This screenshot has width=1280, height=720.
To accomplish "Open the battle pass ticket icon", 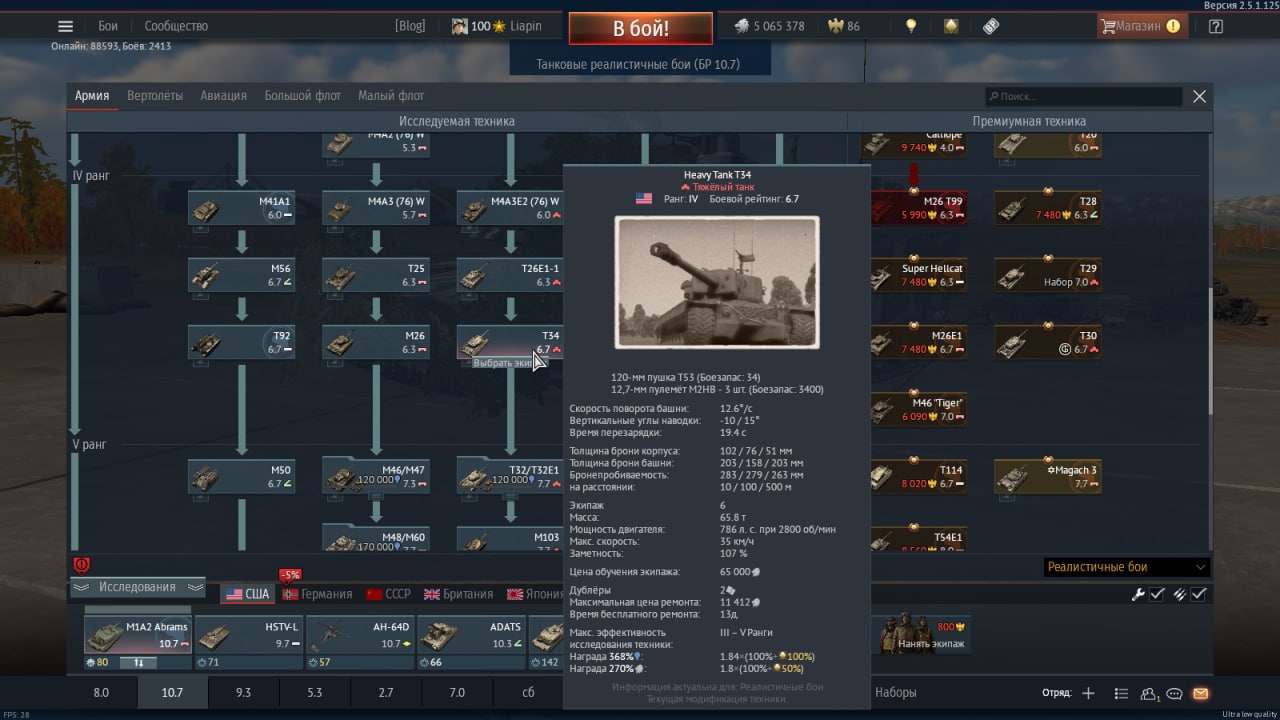I will (991, 26).
